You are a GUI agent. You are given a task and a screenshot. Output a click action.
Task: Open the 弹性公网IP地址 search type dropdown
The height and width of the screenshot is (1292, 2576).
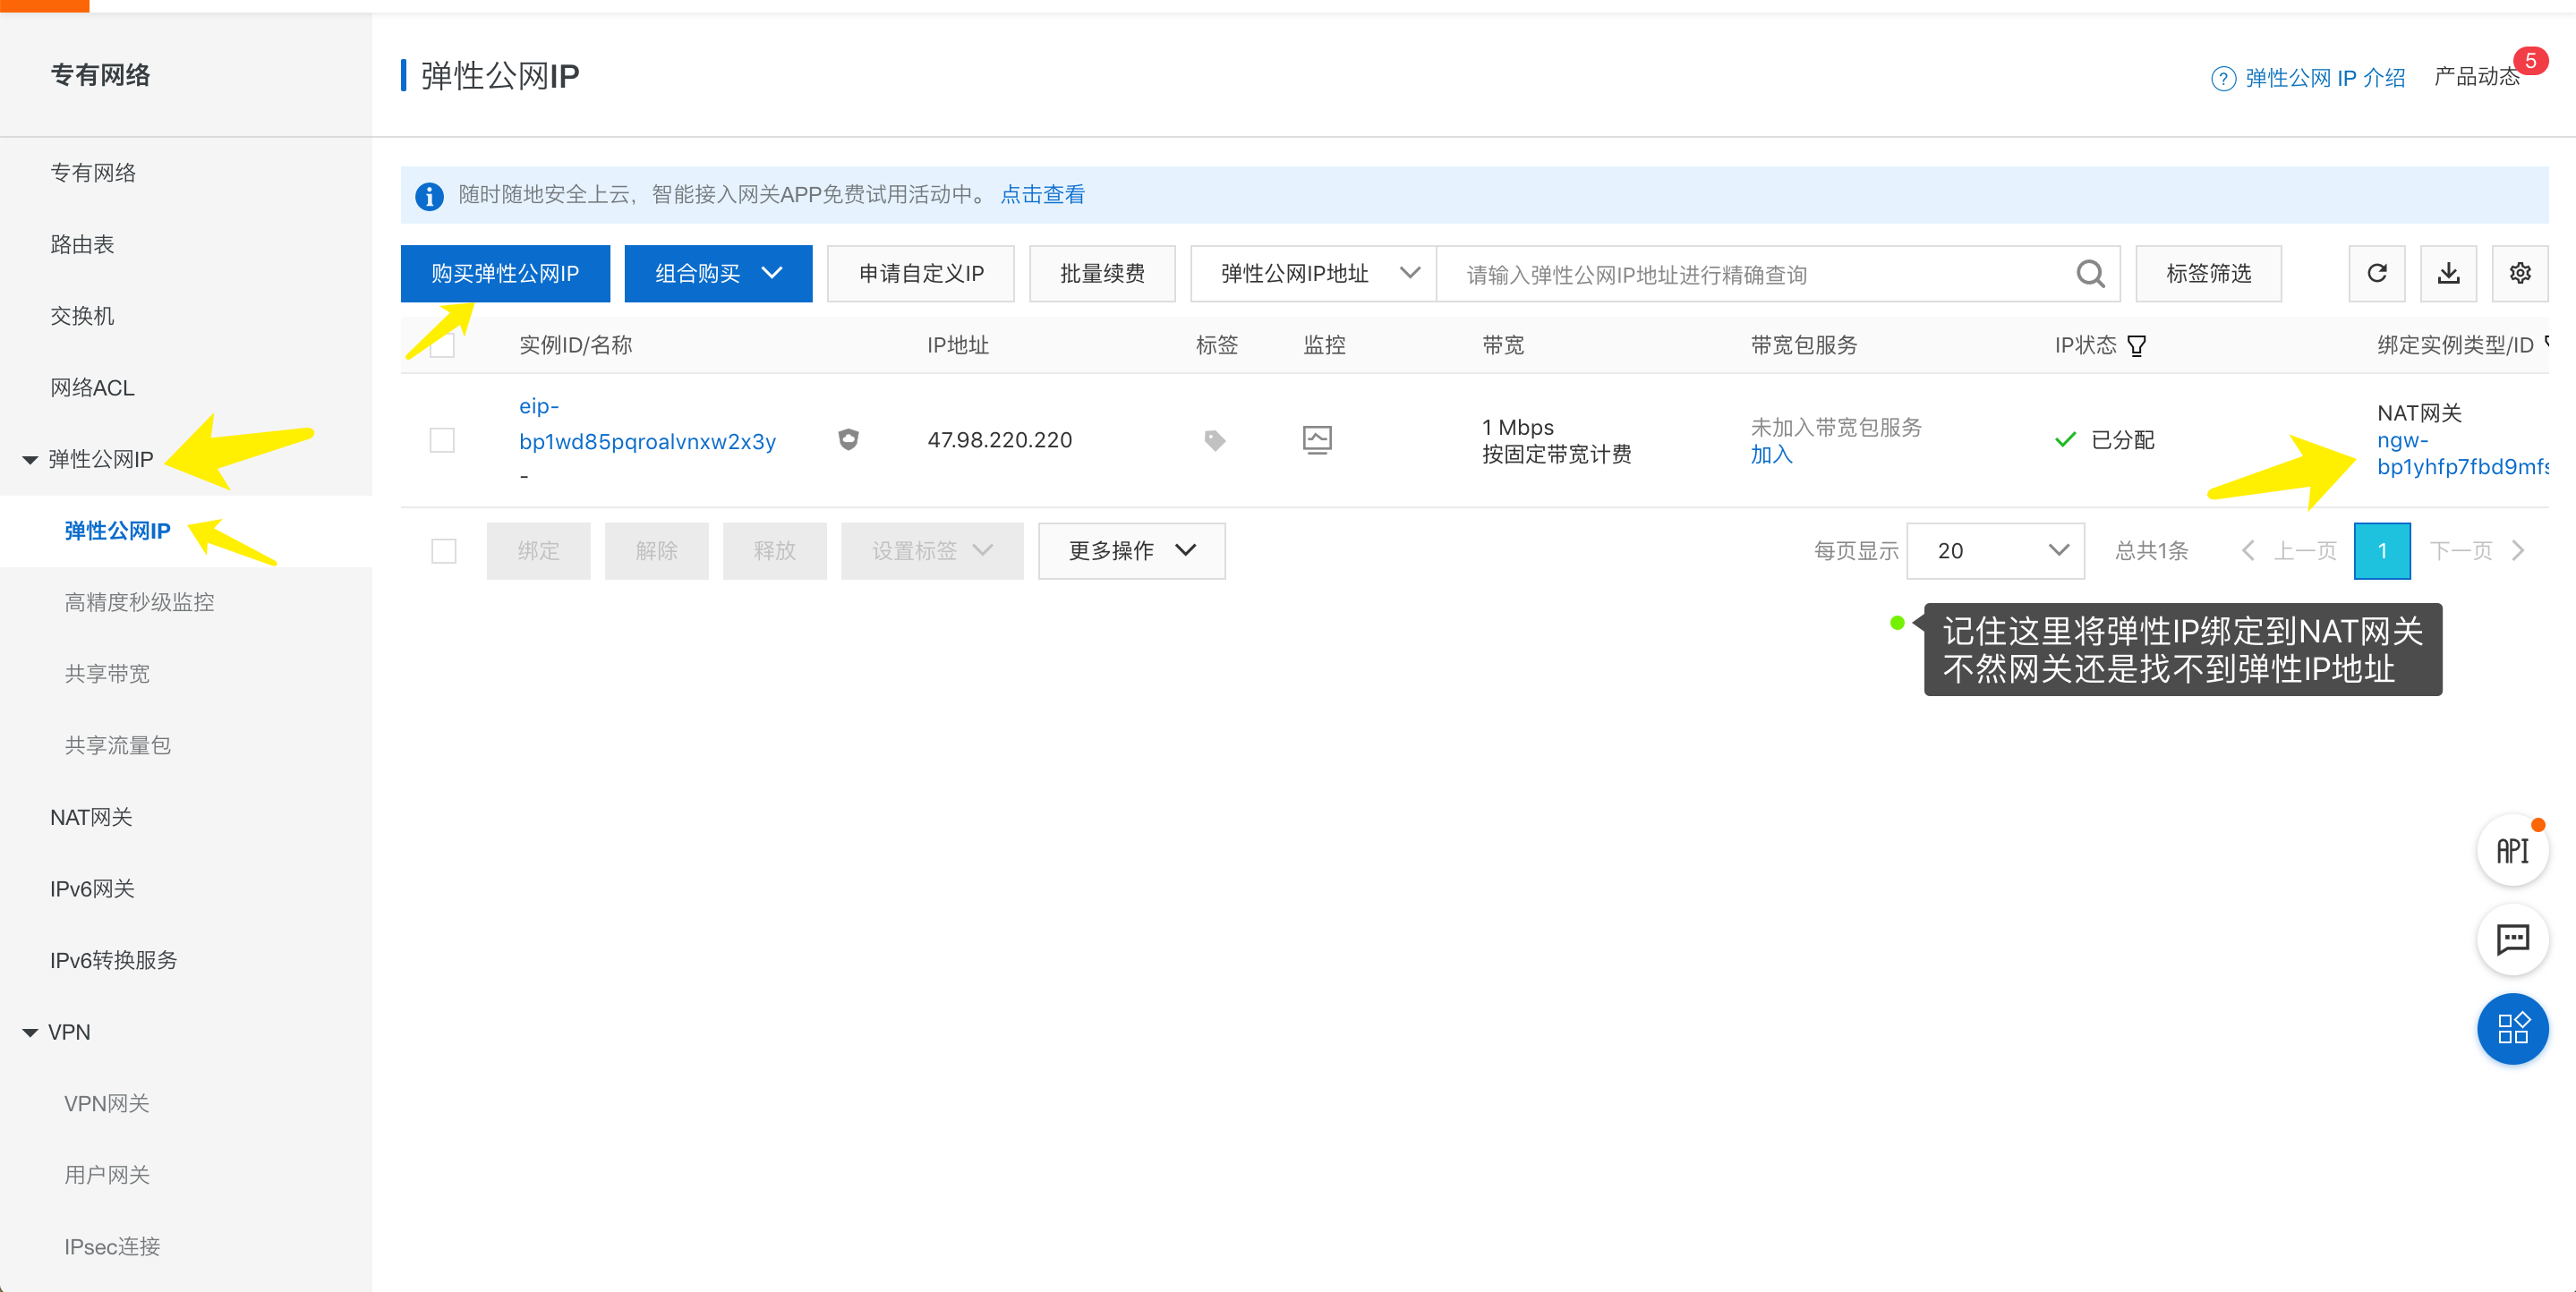tap(1313, 273)
